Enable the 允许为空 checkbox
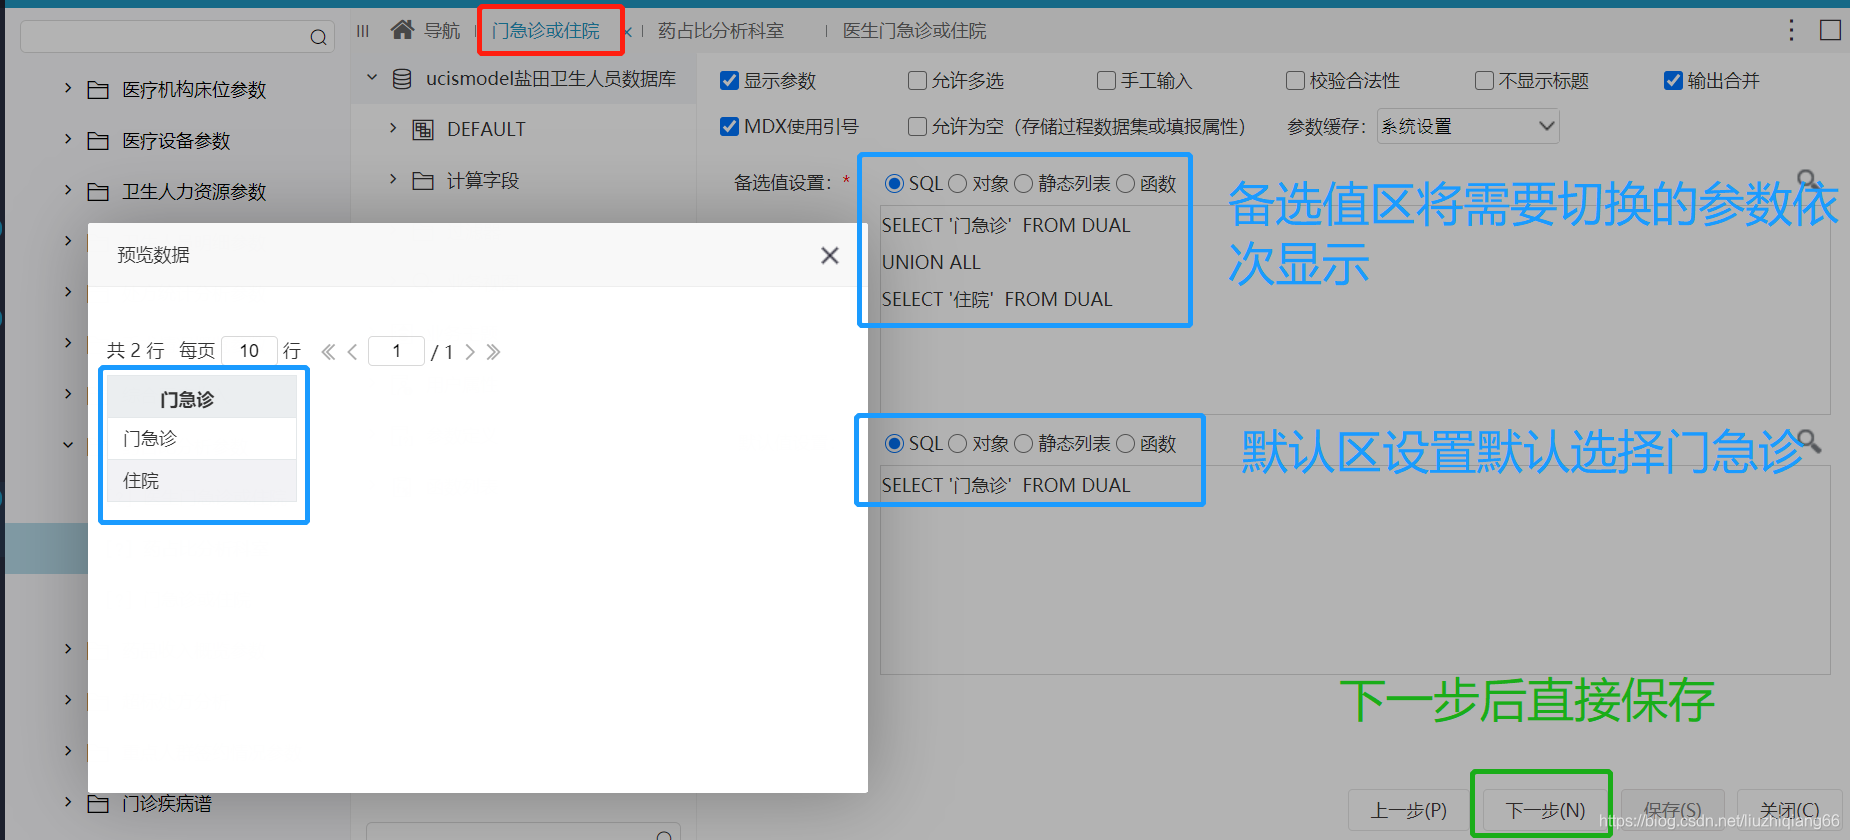Screen dimensions: 1850x840 (917, 127)
